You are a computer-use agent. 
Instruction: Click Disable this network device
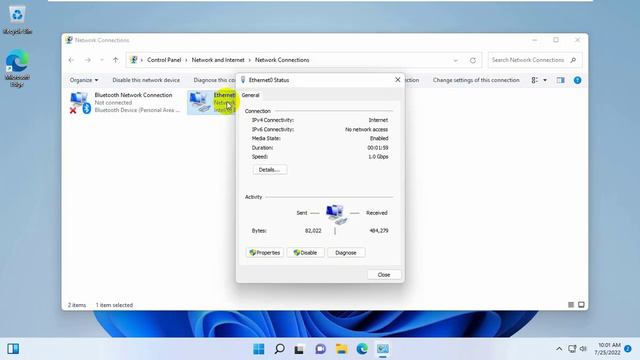pos(146,80)
